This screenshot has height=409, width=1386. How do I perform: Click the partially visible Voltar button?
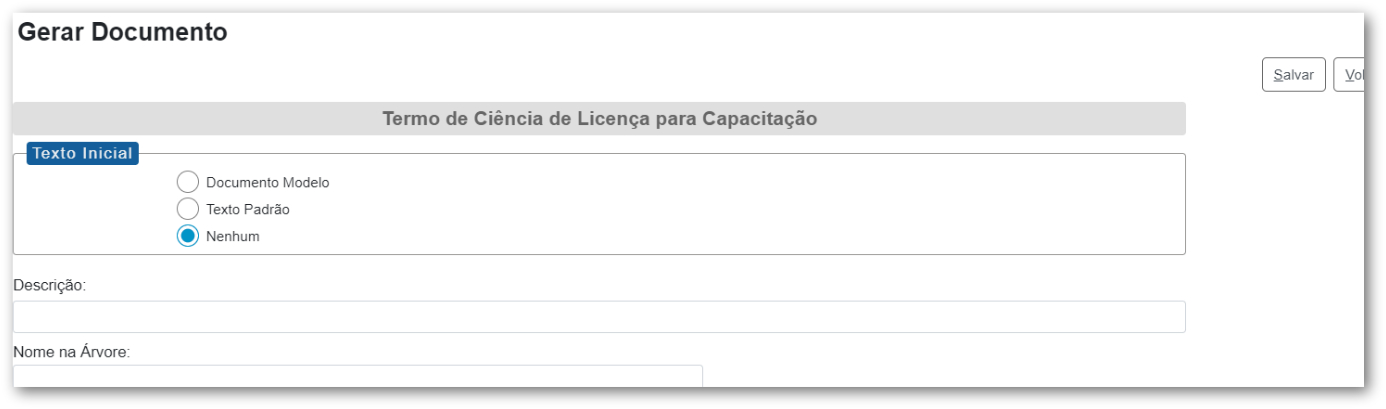[x=1350, y=75]
